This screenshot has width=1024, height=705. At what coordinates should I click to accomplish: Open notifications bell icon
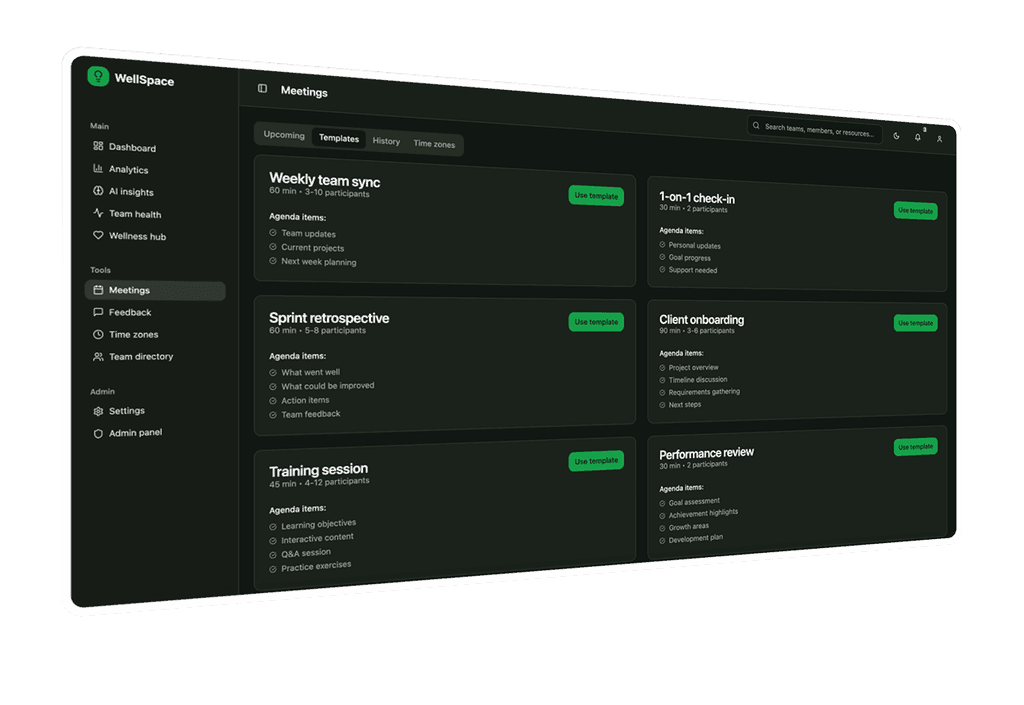click(x=918, y=137)
